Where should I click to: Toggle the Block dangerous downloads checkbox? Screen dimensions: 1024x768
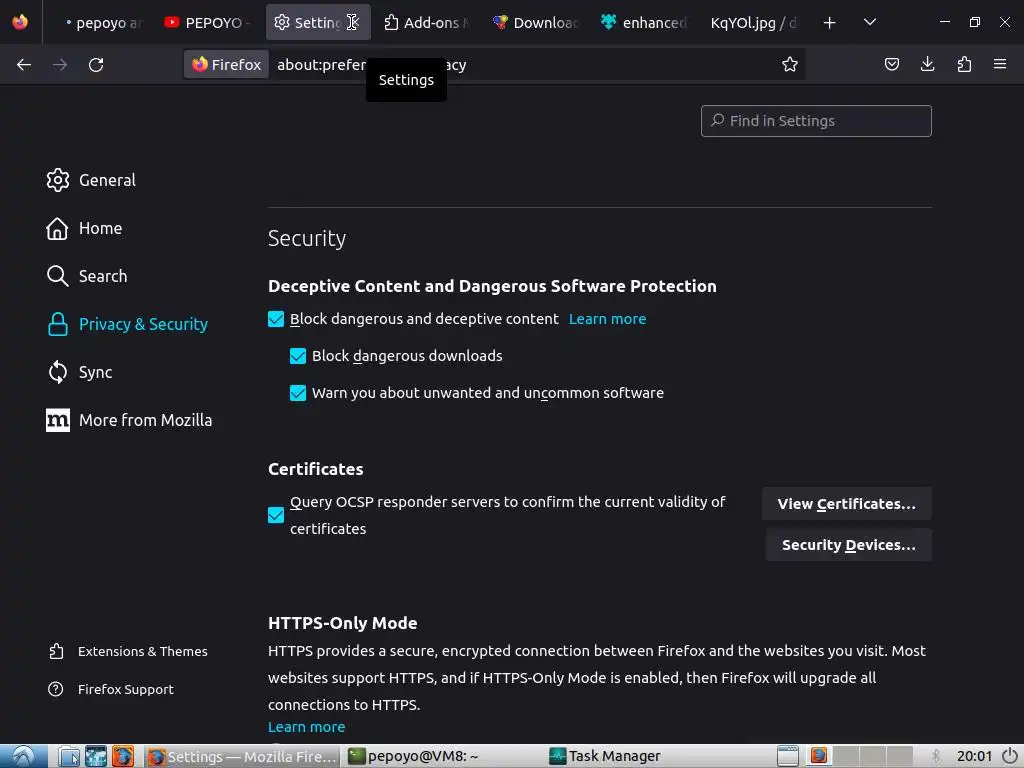click(298, 356)
